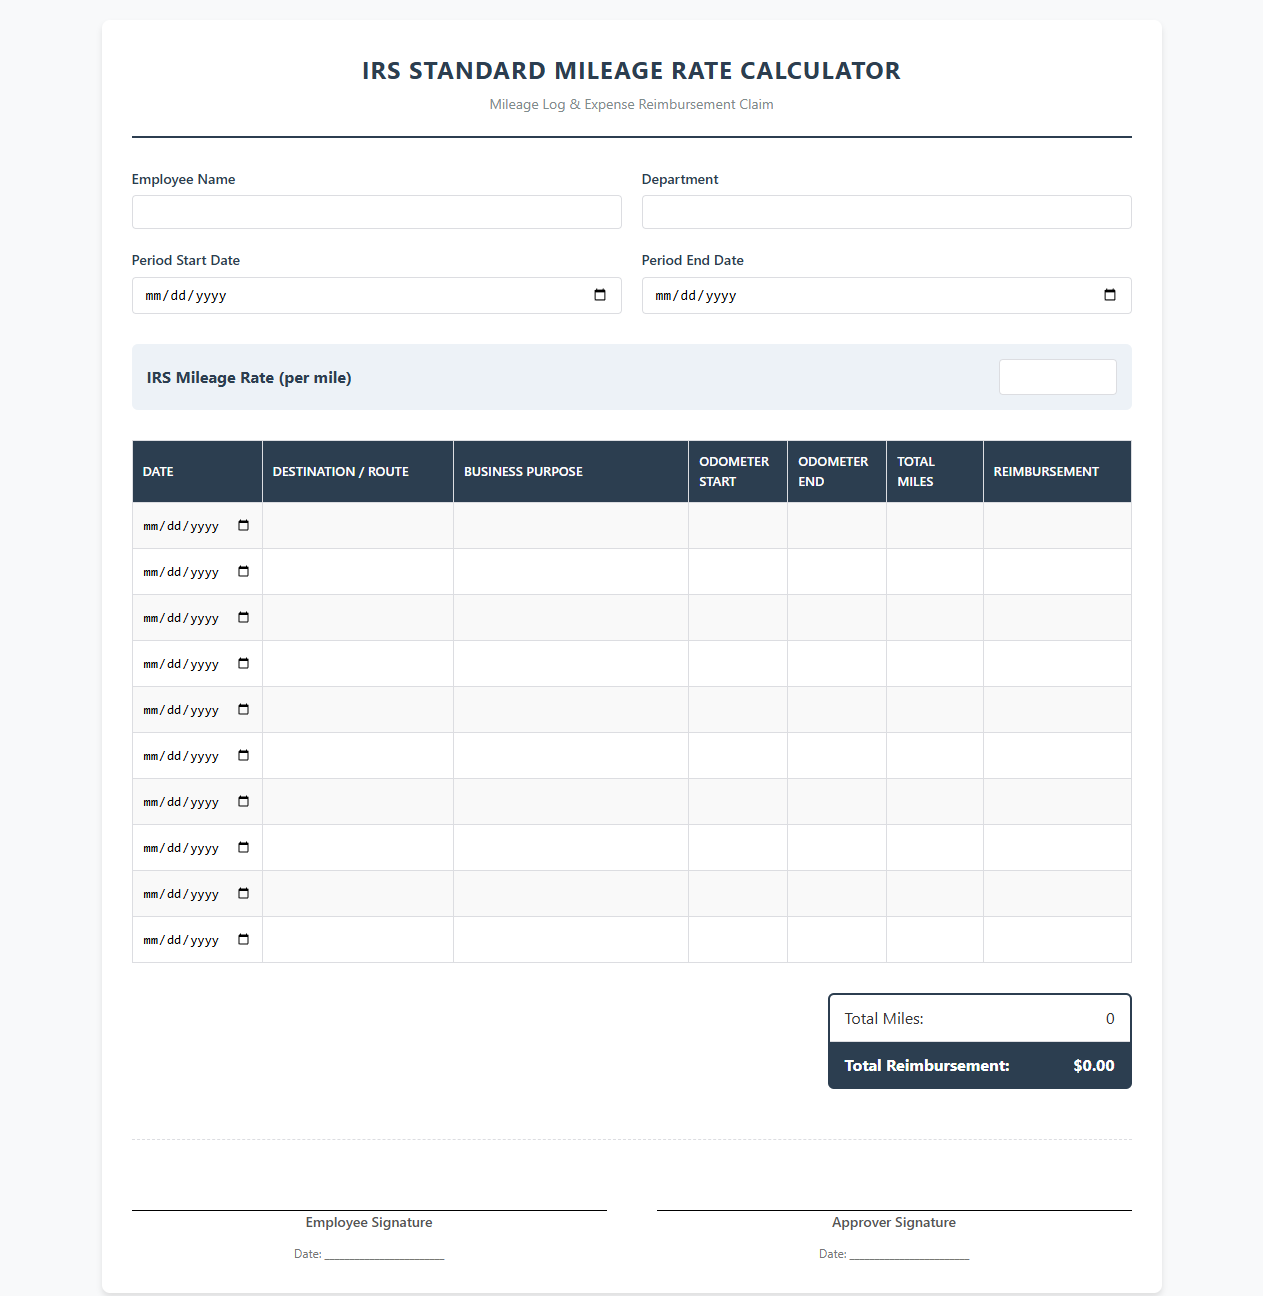Open Period Start Date calendar picker

coord(600,295)
